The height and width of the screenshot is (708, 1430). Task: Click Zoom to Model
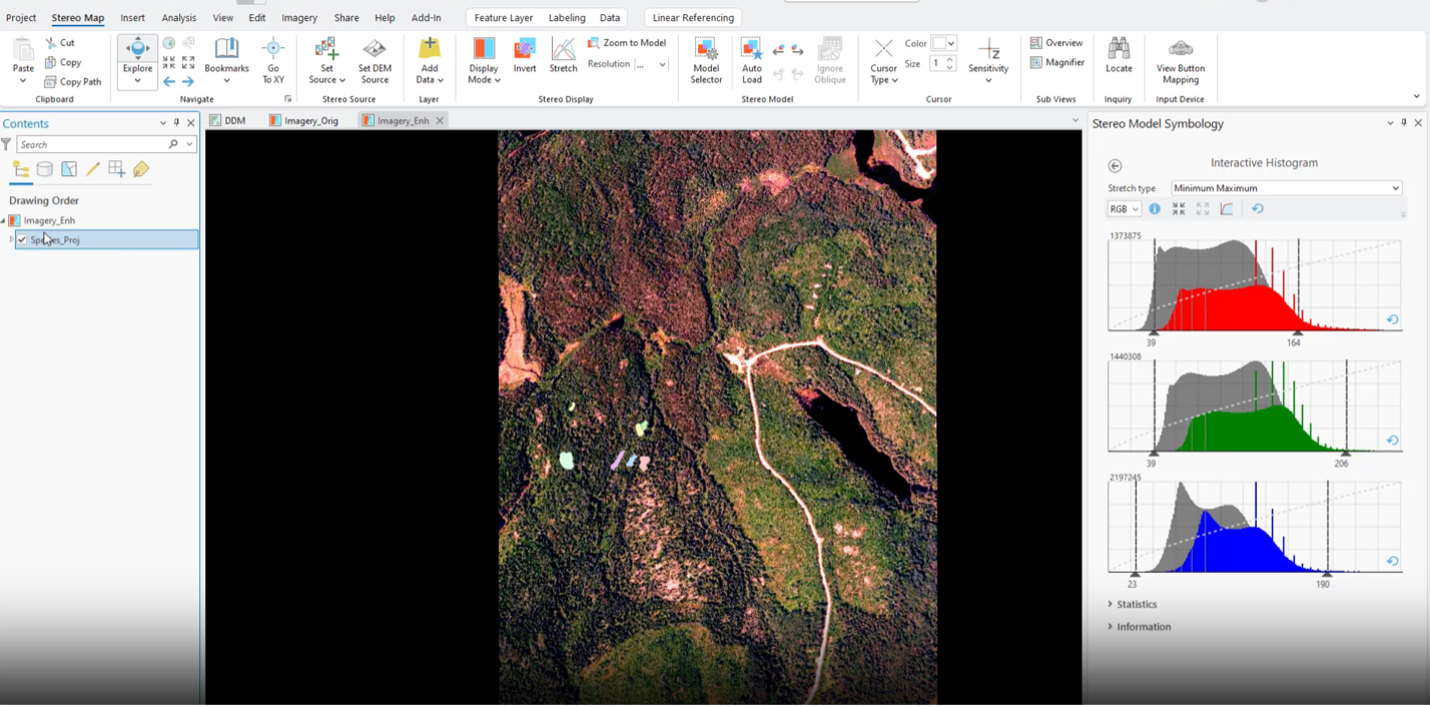(627, 43)
